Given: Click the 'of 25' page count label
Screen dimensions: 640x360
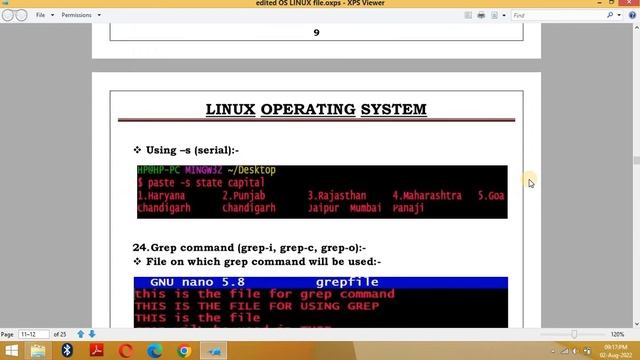Looking at the screenshot, I should [60, 334].
